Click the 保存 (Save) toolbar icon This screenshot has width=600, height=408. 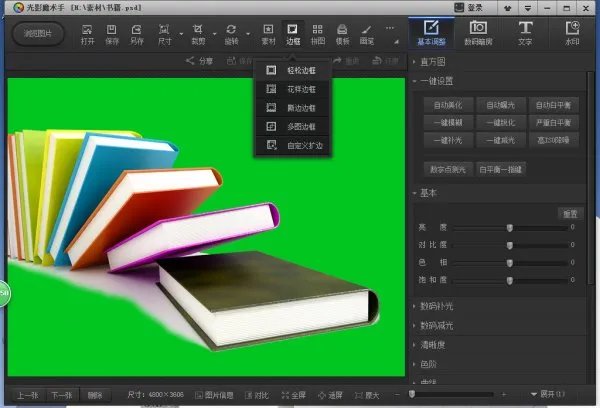tap(112, 33)
